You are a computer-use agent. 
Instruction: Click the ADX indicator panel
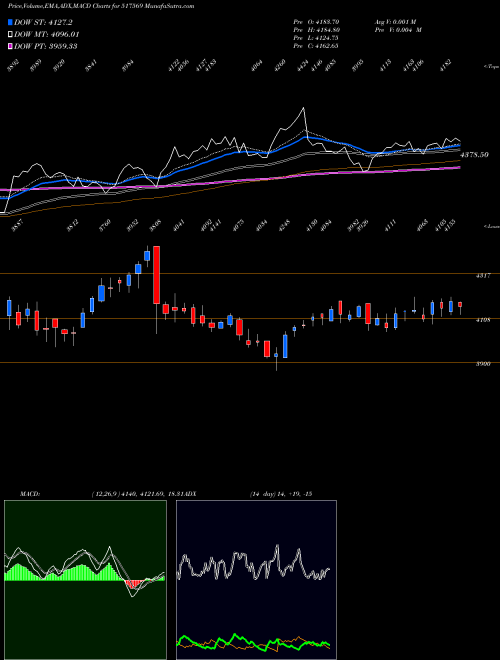pyautogui.click(x=256, y=580)
